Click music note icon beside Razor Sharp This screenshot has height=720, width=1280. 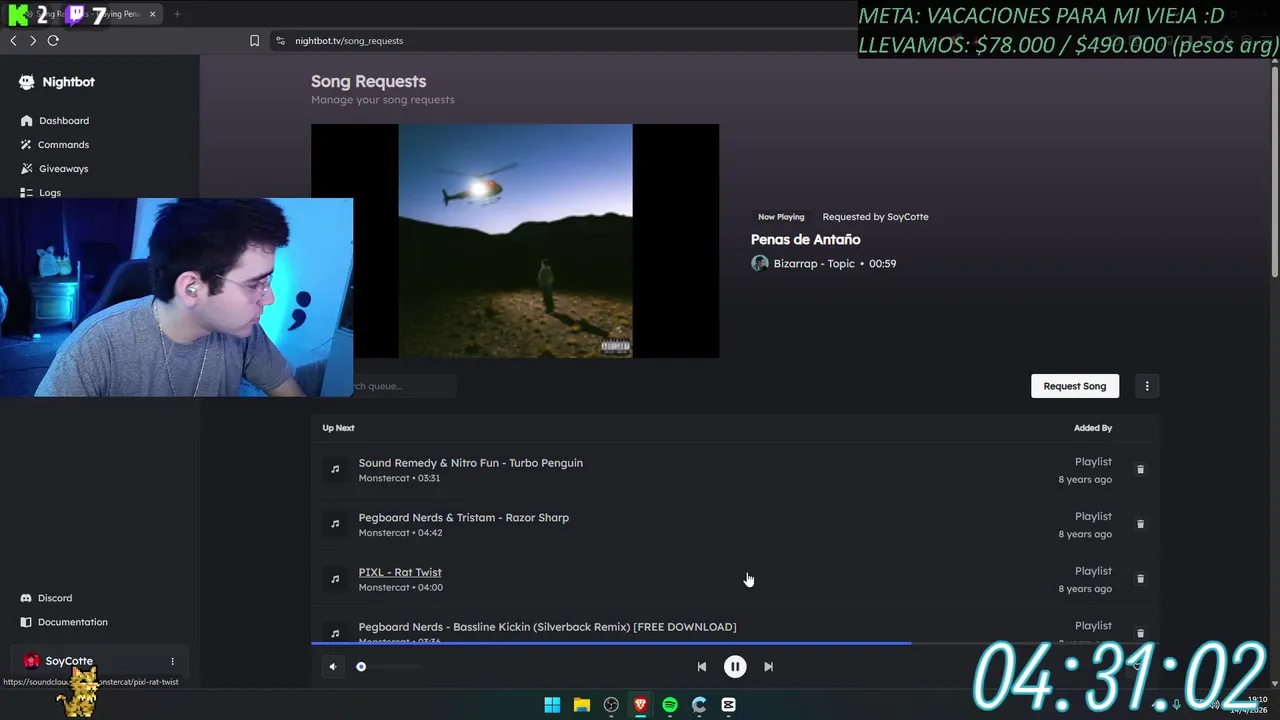[335, 524]
